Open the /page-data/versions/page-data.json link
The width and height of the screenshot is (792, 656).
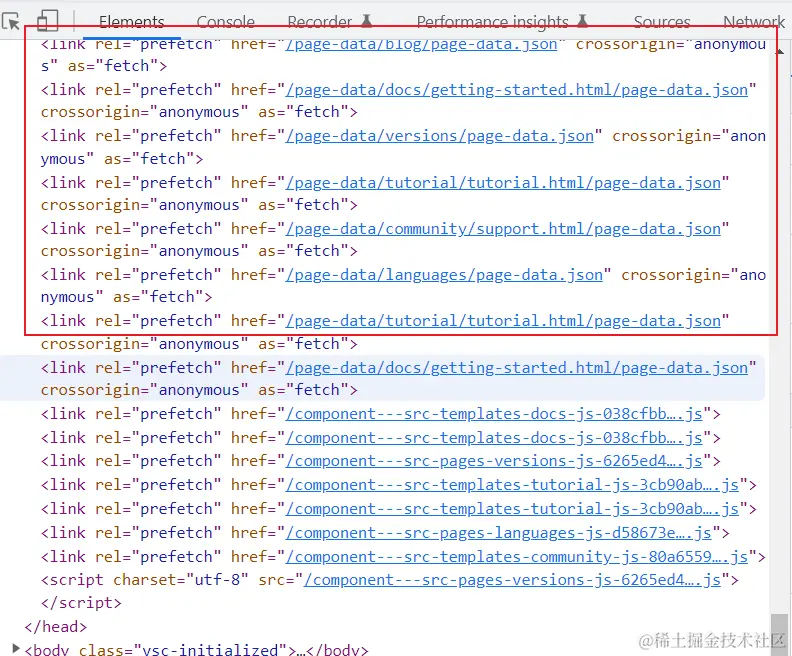point(439,136)
